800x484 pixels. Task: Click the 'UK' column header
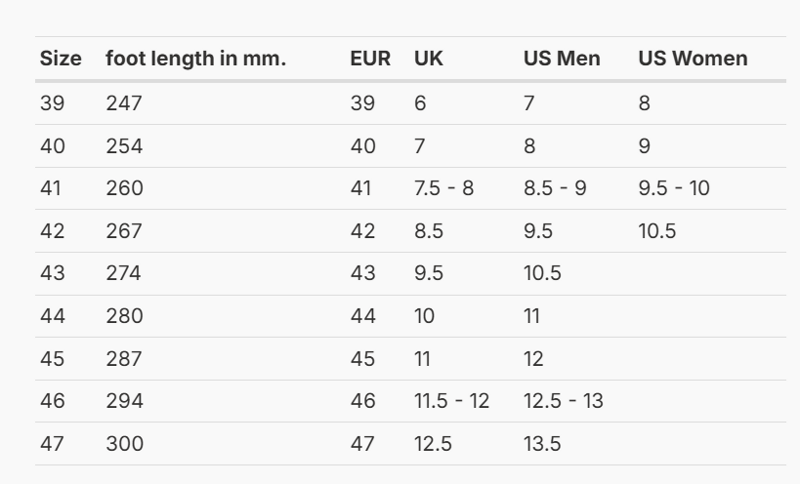coord(428,59)
